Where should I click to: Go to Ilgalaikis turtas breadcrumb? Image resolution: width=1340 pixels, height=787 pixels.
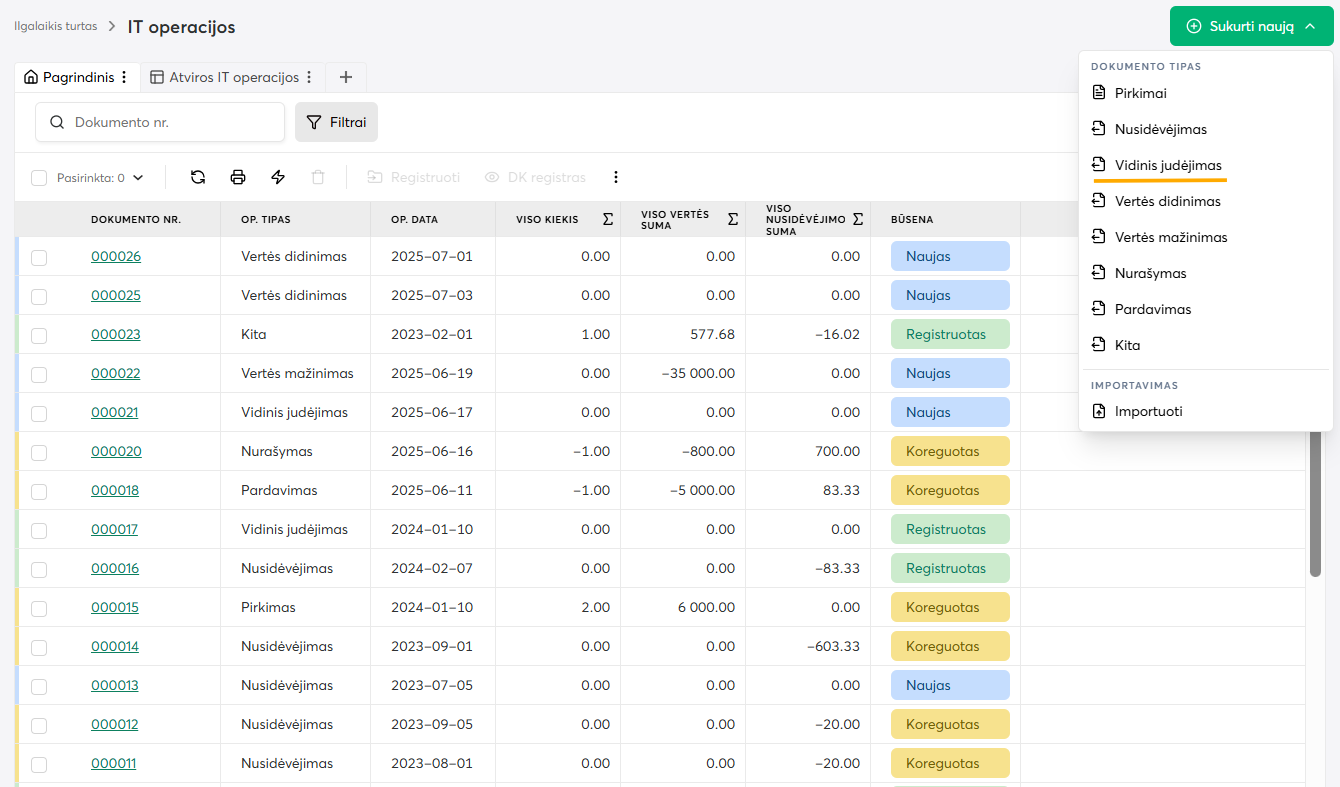(56, 26)
